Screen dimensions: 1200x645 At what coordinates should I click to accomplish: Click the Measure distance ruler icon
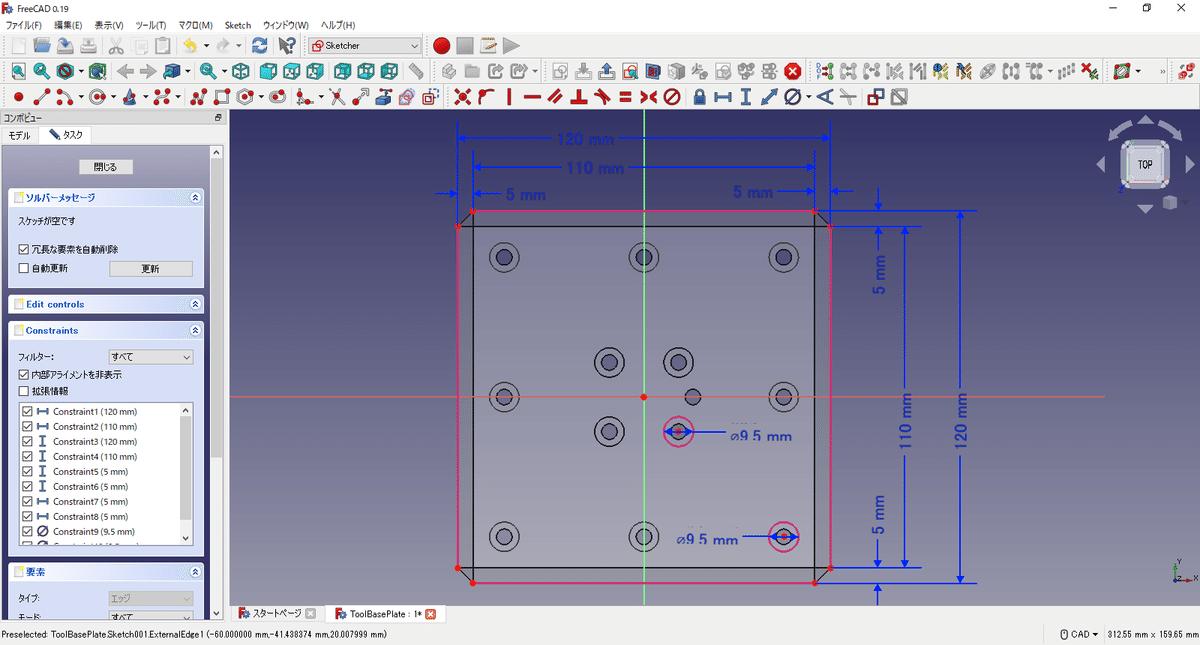(416, 71)
